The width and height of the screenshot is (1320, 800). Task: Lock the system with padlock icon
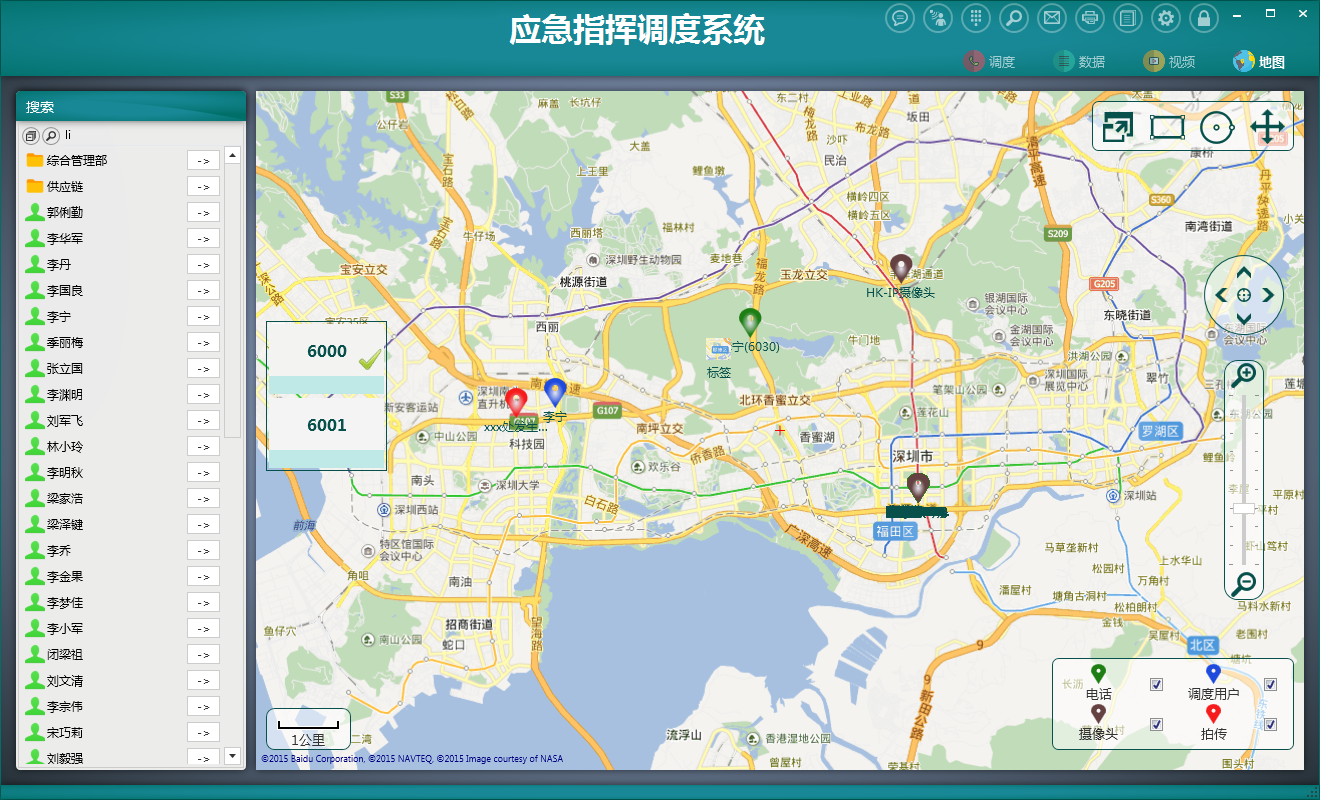1203,18
